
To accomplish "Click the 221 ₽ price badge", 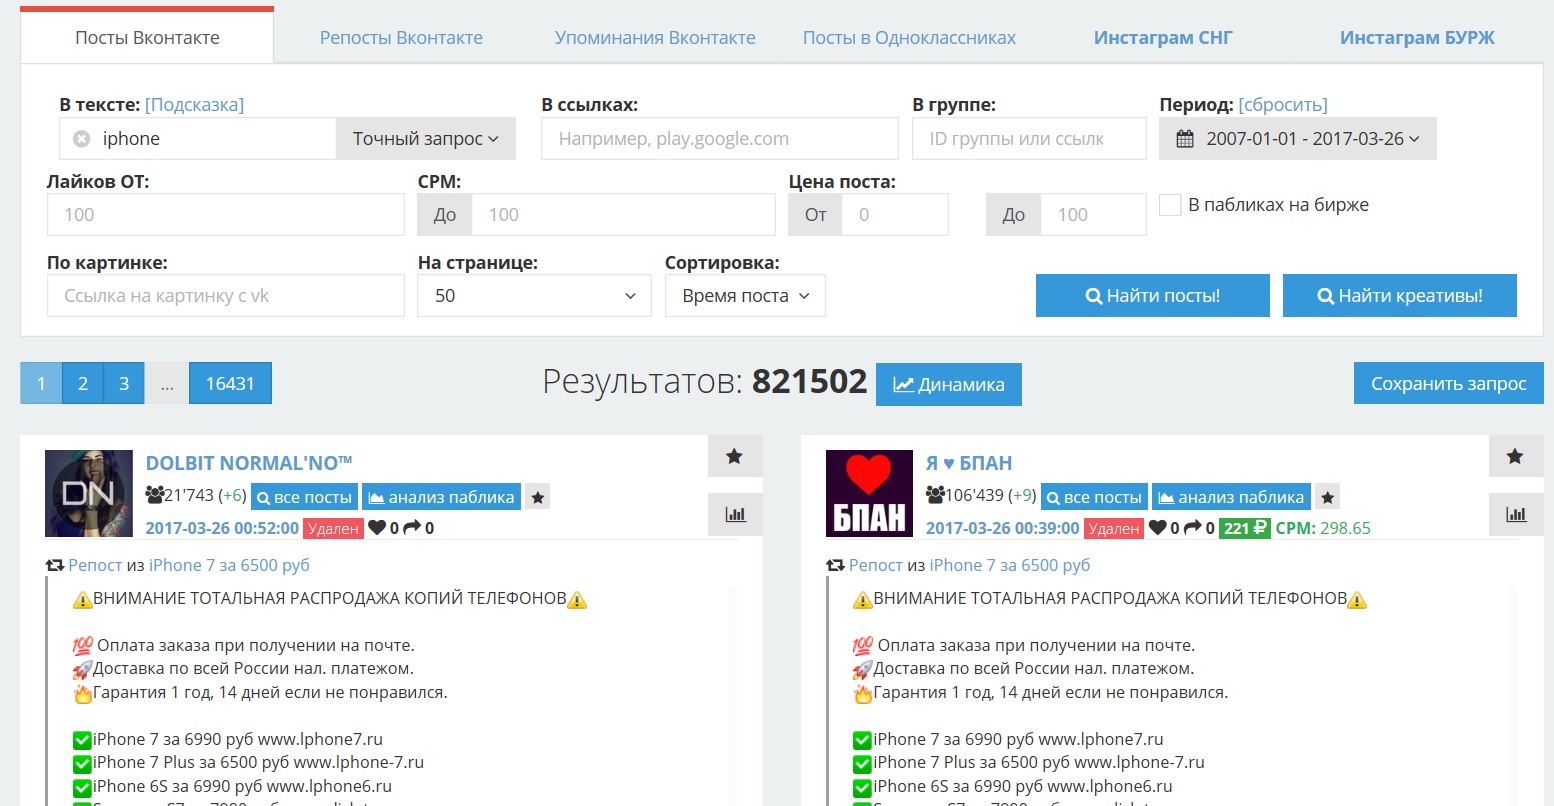I will click(x=1245, y=528).
